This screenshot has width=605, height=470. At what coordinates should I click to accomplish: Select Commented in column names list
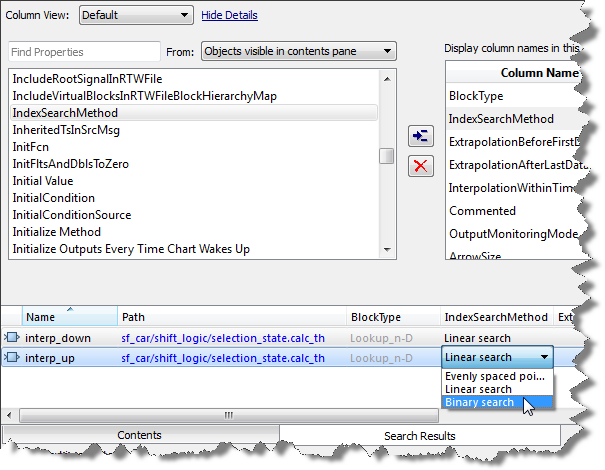coord(482,211)
